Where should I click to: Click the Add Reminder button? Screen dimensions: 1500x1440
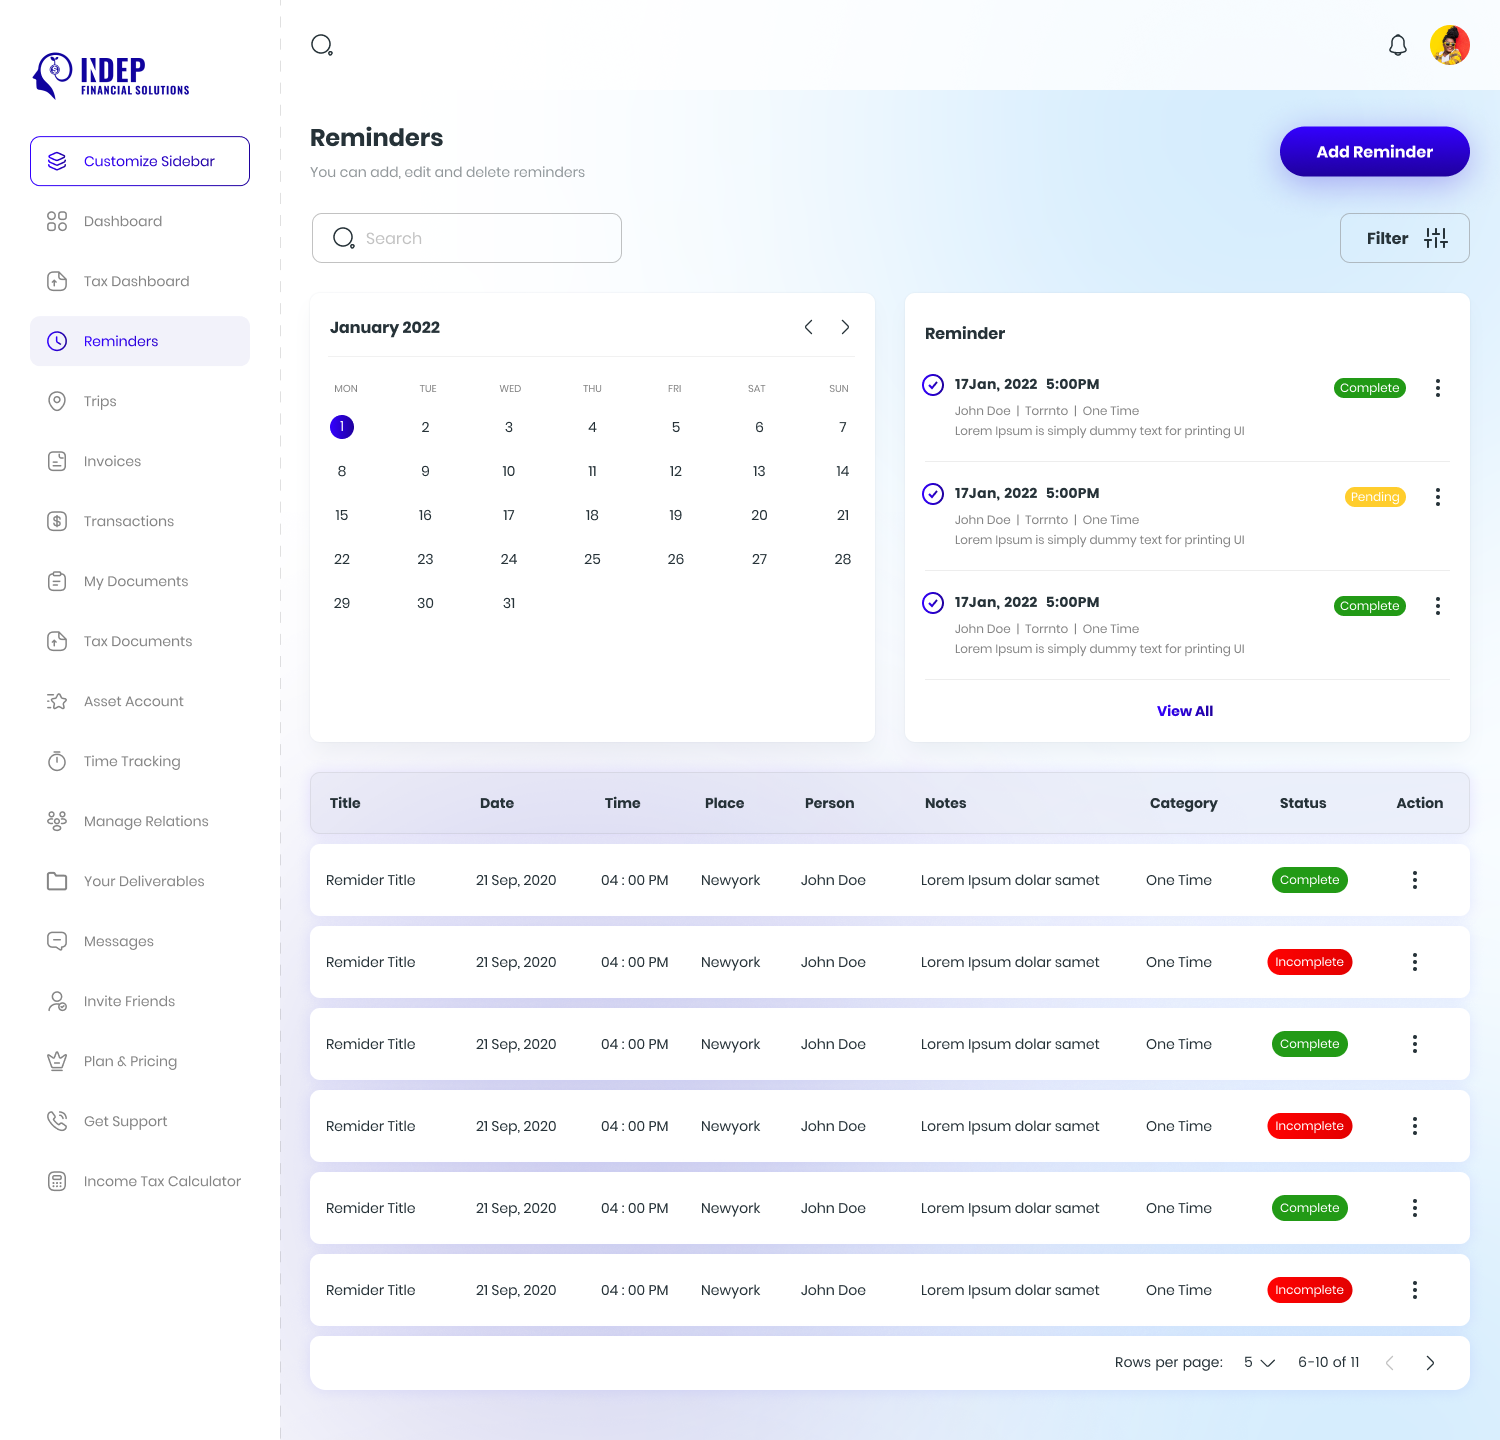(1374, 151)
